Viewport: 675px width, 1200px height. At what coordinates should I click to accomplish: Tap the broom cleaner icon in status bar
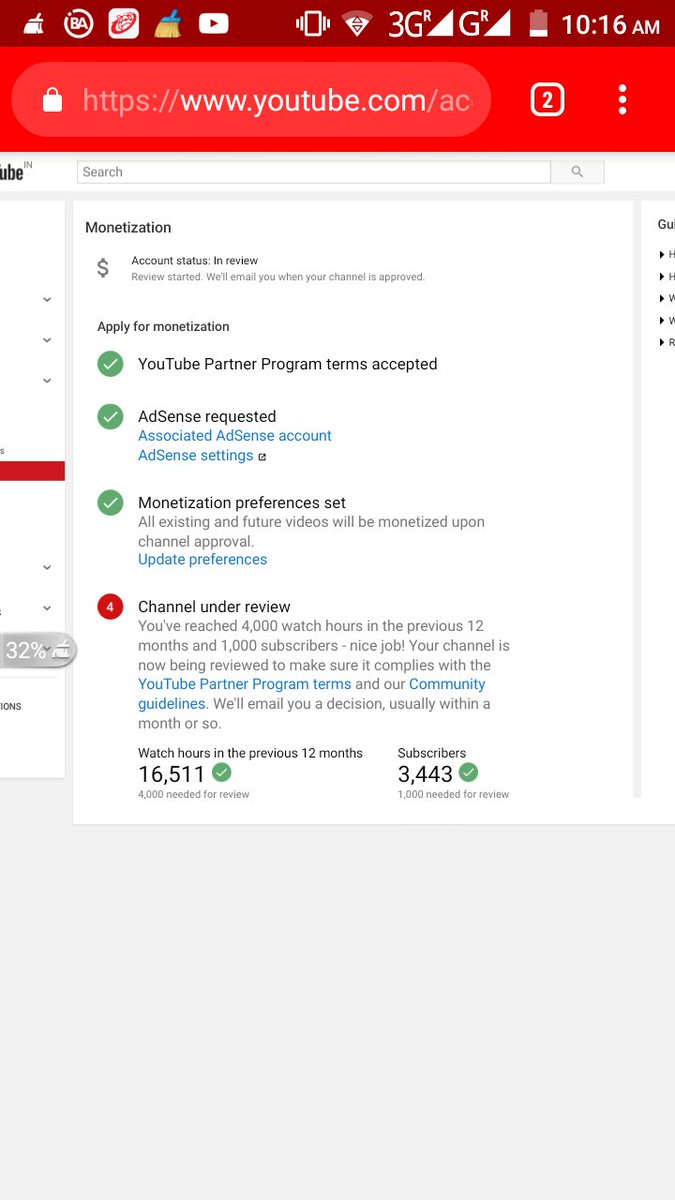(168, 22)
